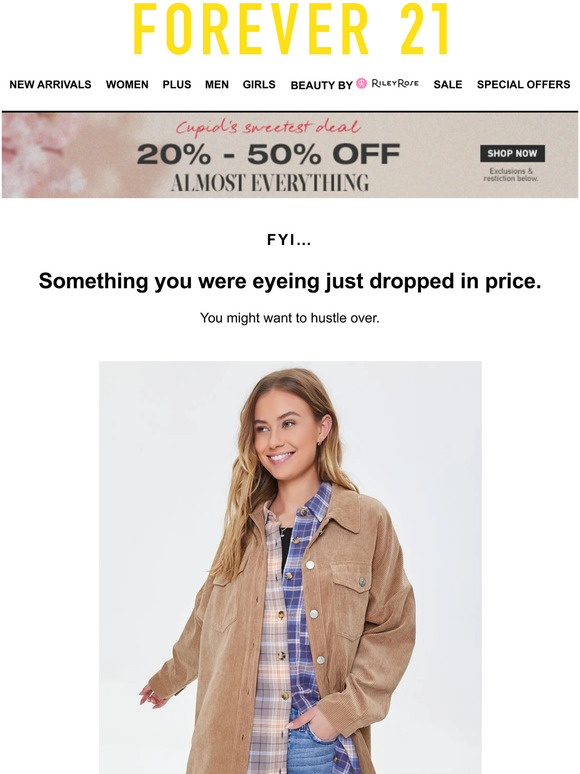Click the Beauty By text link
The height and width of the screenshot is (774, 580).
[x=321, y=85]
